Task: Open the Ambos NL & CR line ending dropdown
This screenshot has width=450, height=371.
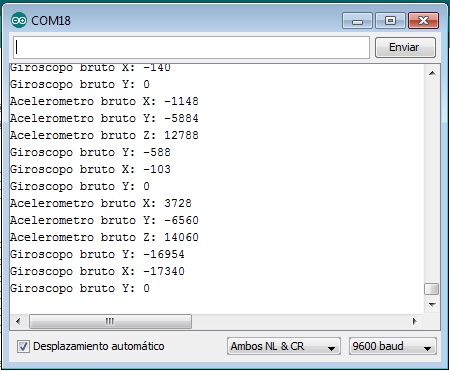Action: (284, 346)
